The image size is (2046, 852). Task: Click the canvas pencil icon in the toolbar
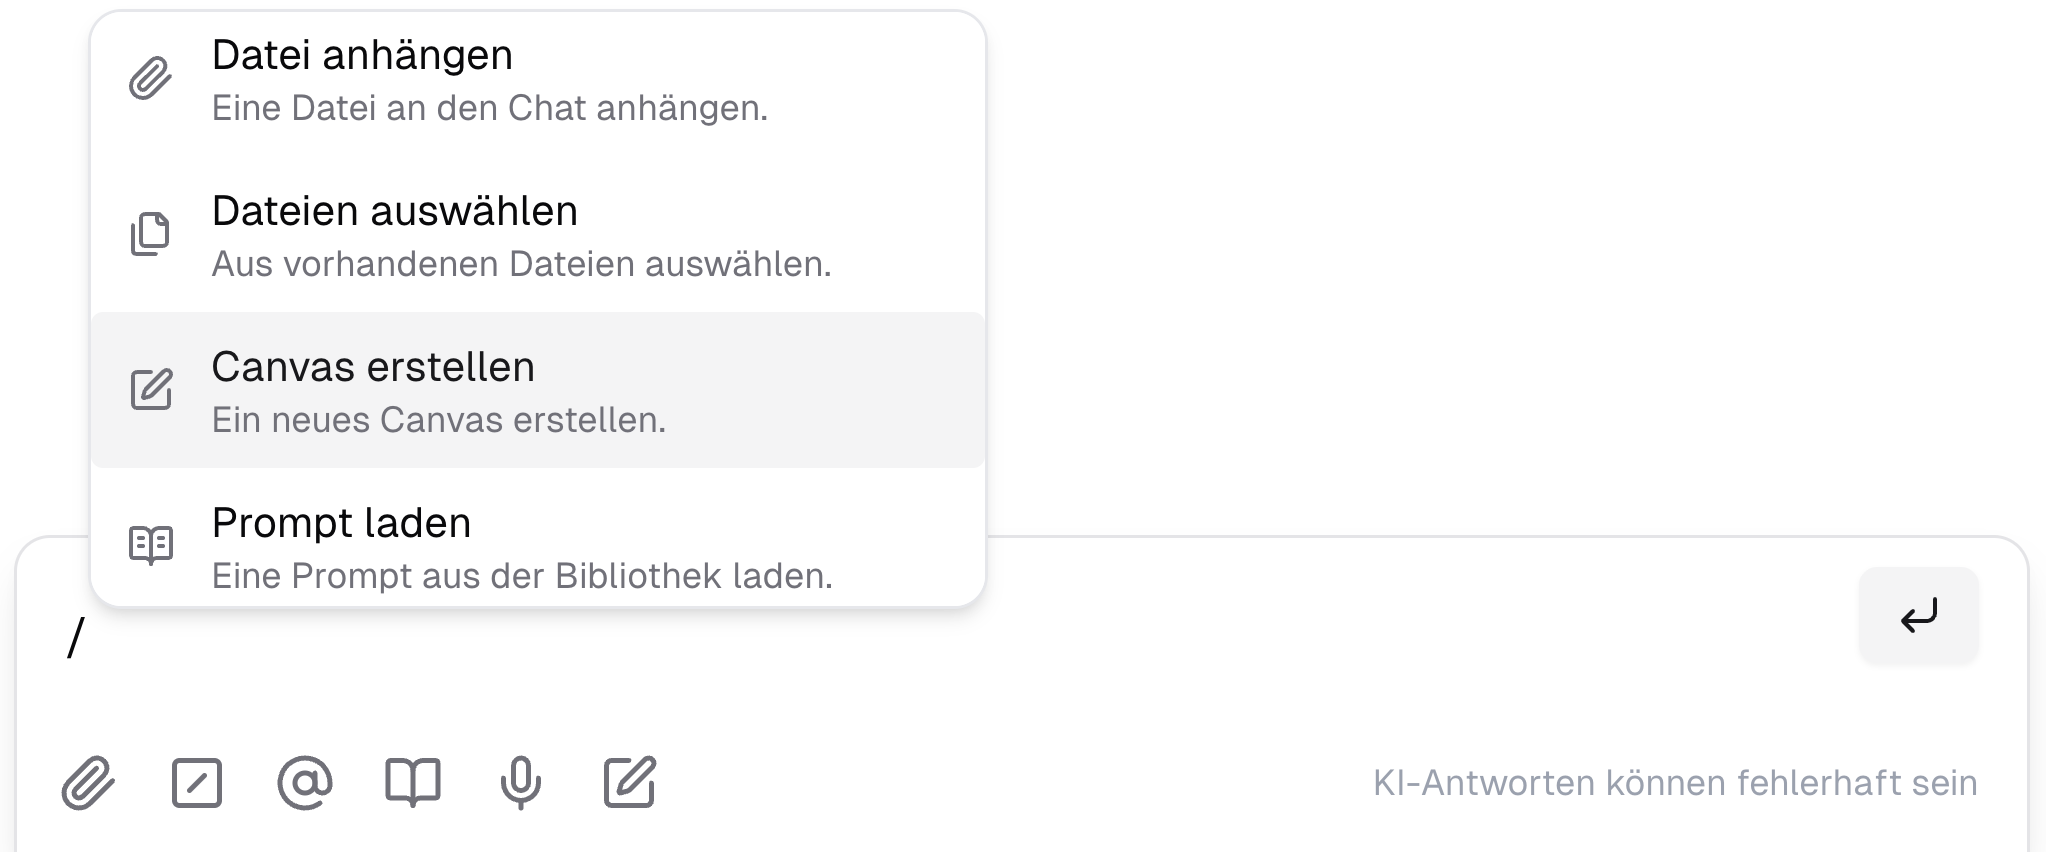[x=629, y=784]
